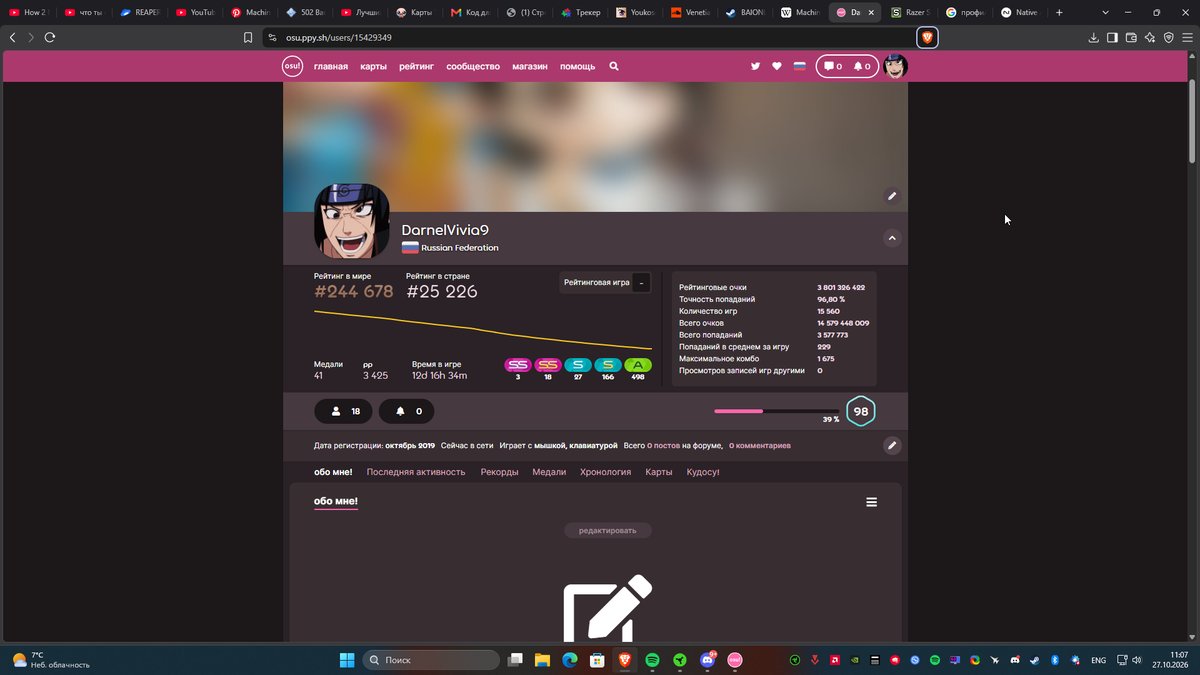This screenshot has width=1200, height=675.
Task: Click the редактировать button
Action: [608, 530]
